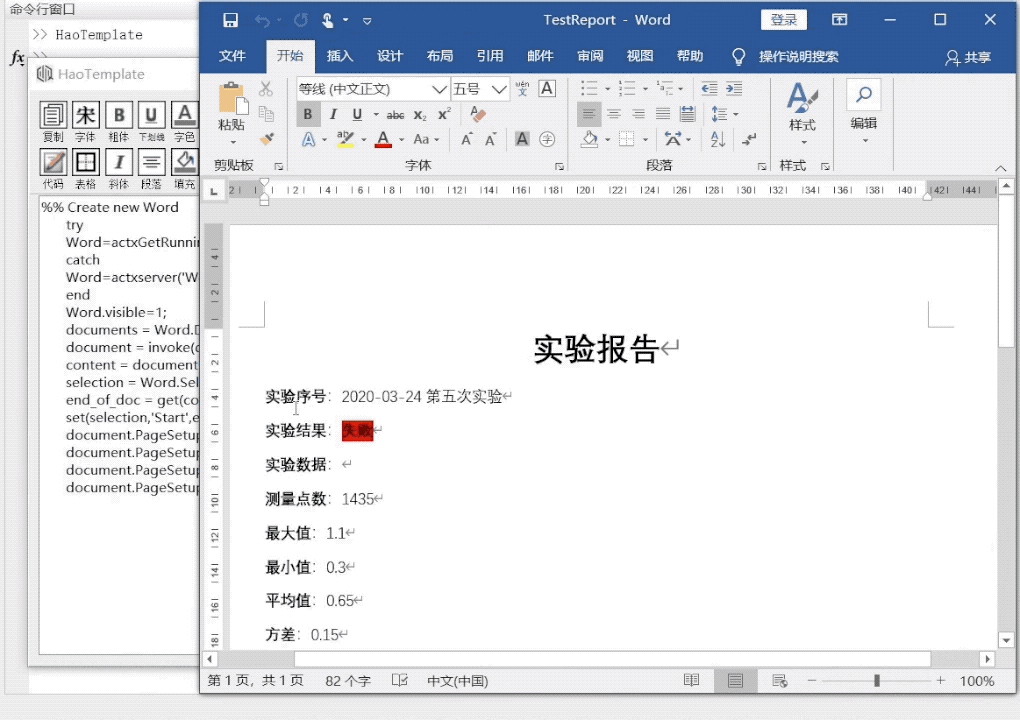
Task: Open the 文件 File tab
Action: (232, 56)
